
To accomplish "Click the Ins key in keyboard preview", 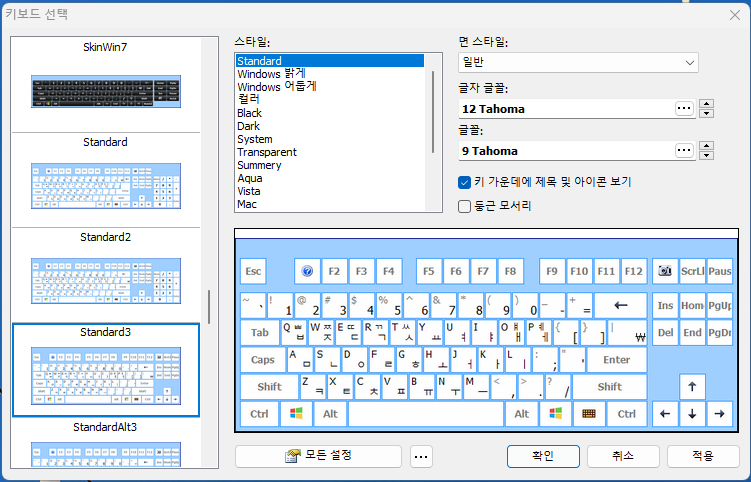I will coord(665,305).
